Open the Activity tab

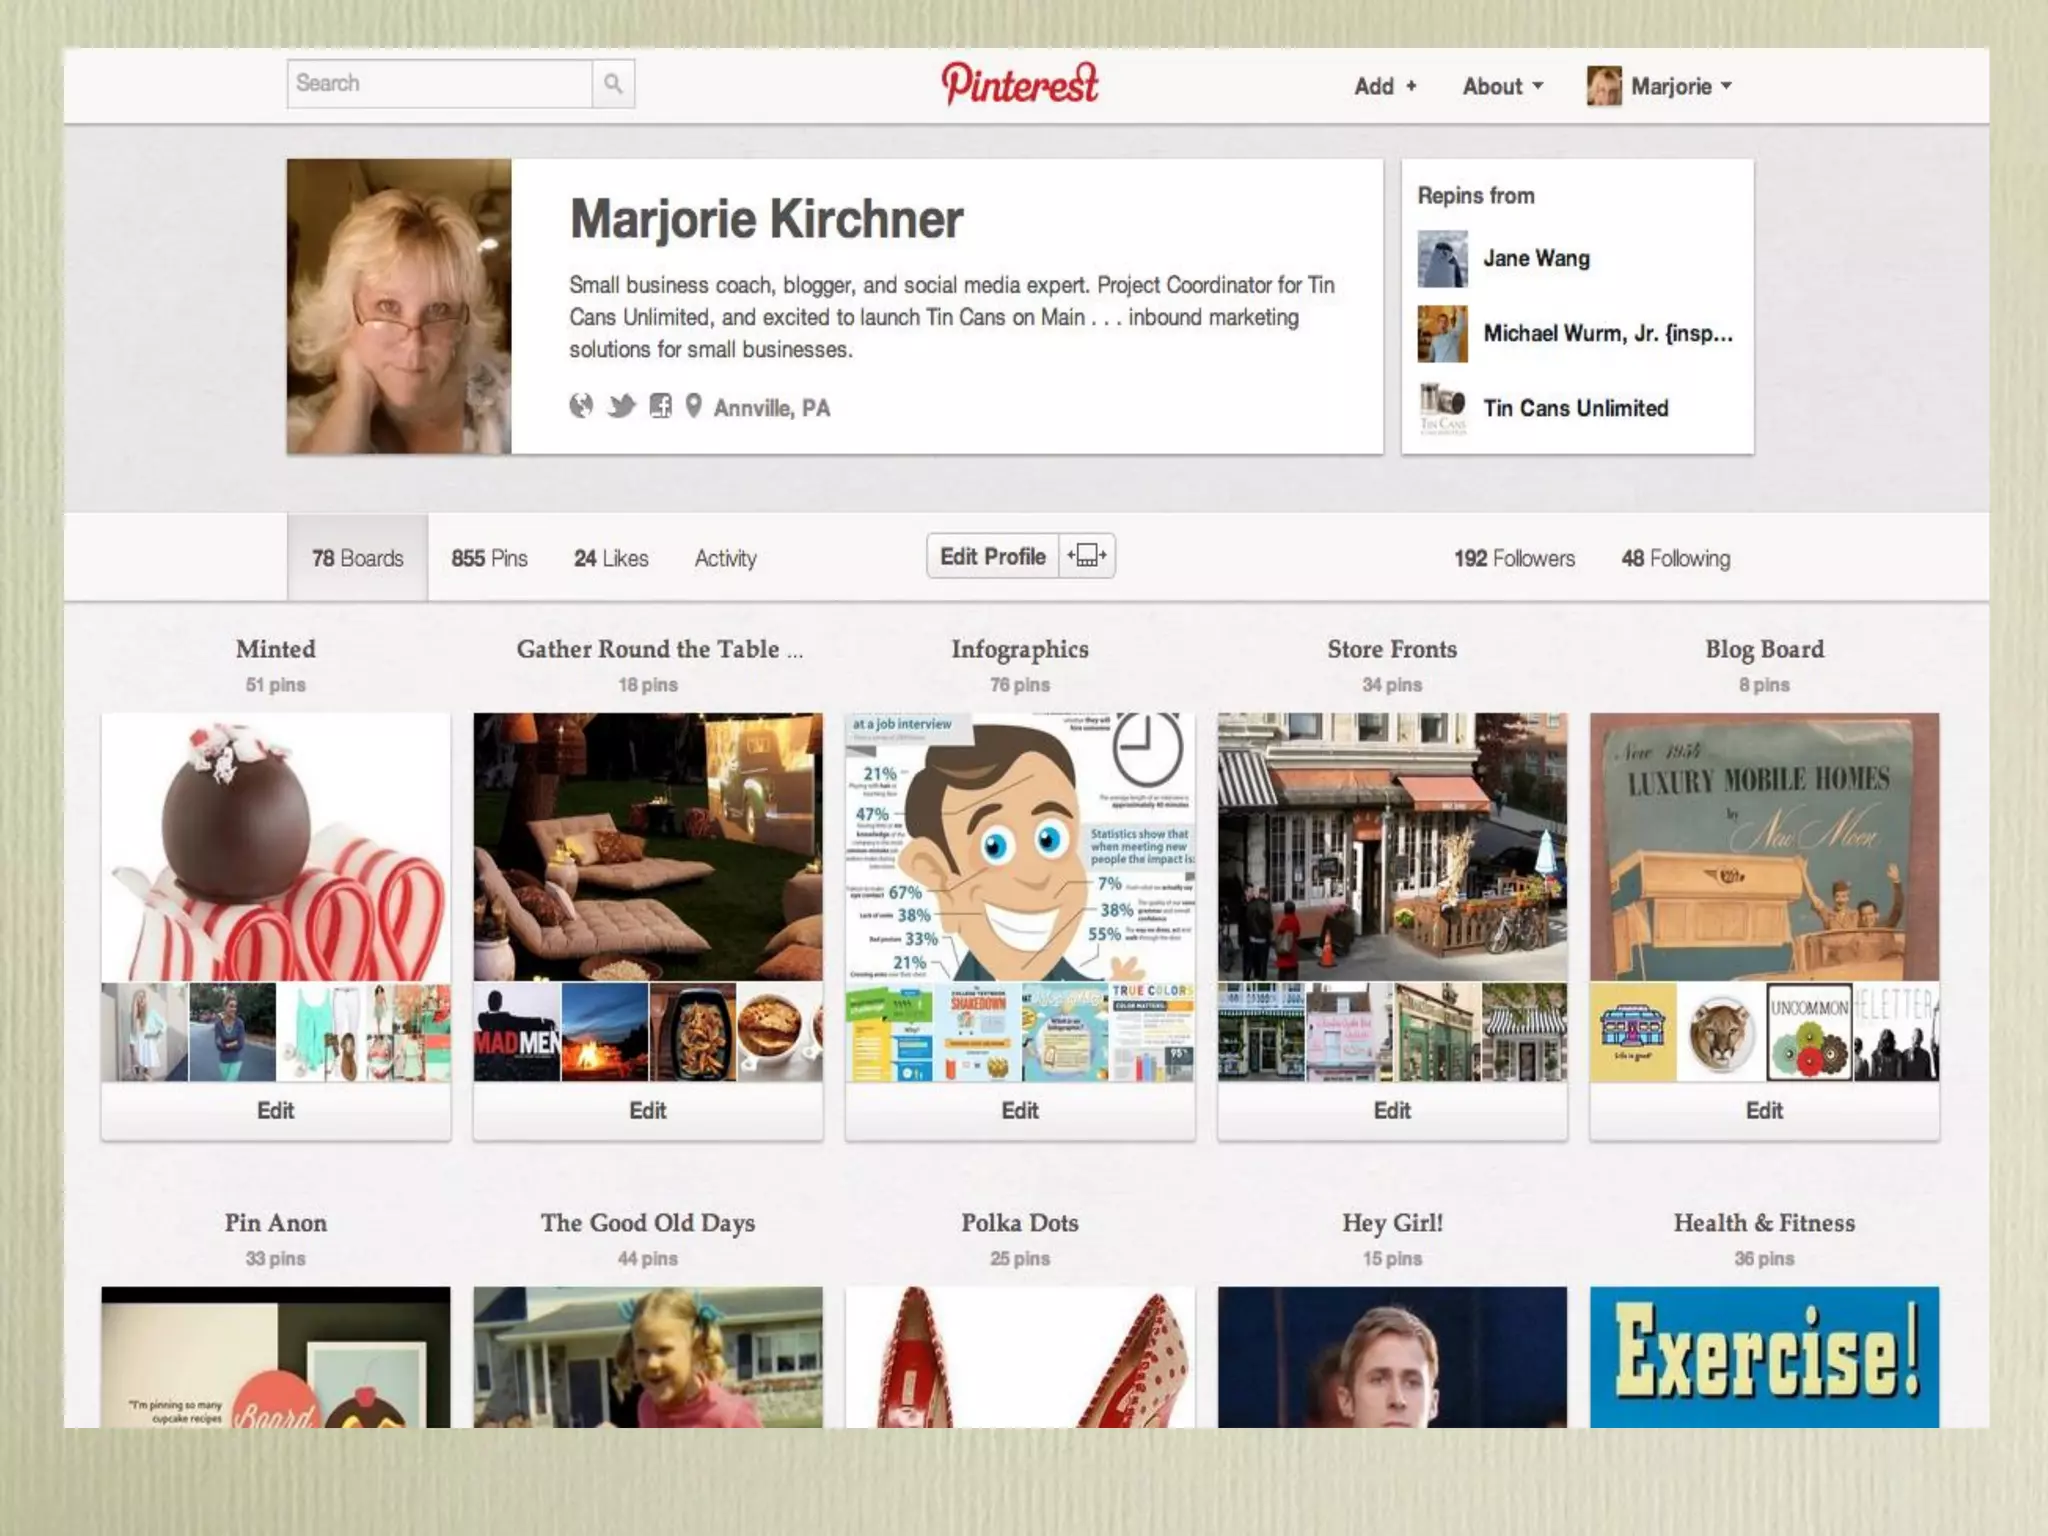pos(725,558)
